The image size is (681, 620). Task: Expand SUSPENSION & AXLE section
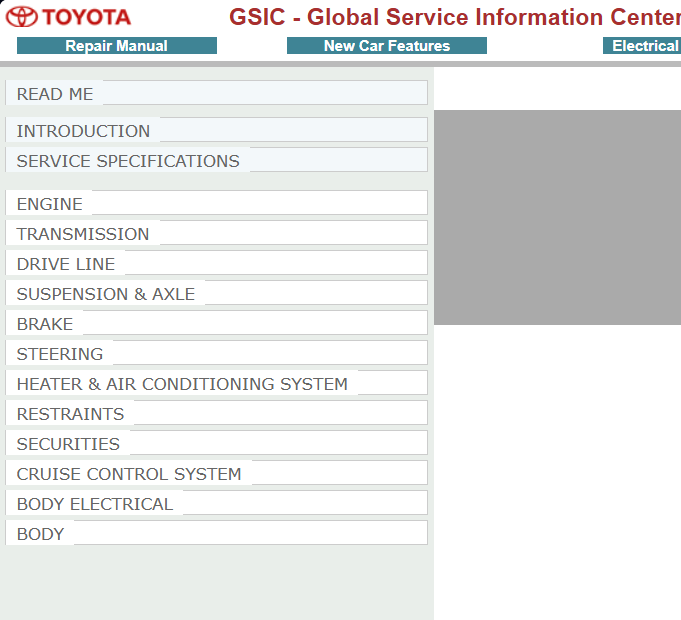(216, 293)
